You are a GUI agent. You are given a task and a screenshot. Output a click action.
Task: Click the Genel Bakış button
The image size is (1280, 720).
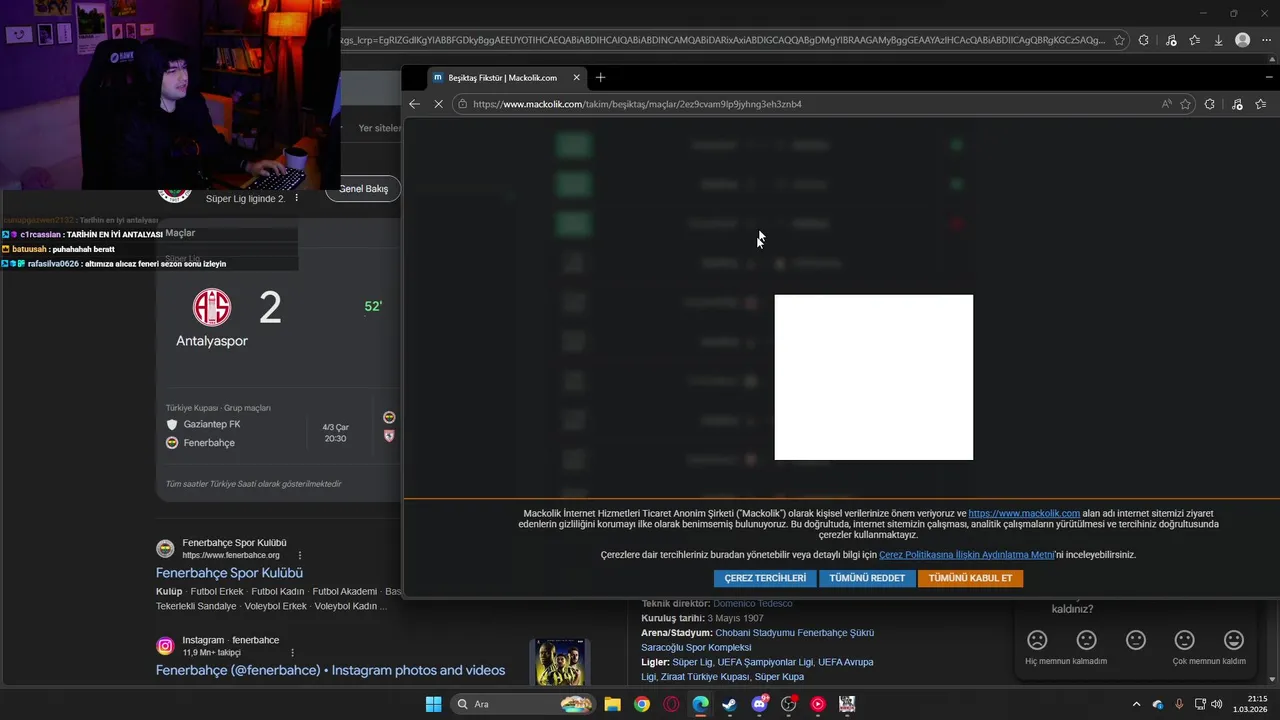pos(363,188)
